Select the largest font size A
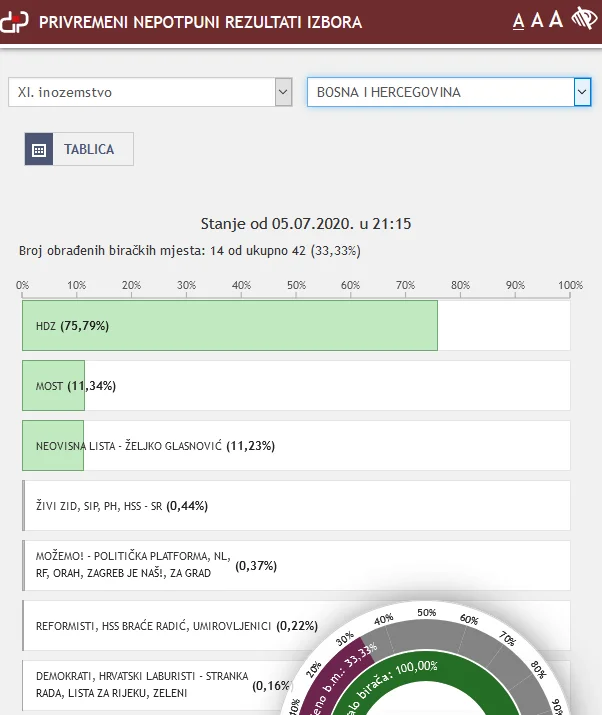 [557, 19]
